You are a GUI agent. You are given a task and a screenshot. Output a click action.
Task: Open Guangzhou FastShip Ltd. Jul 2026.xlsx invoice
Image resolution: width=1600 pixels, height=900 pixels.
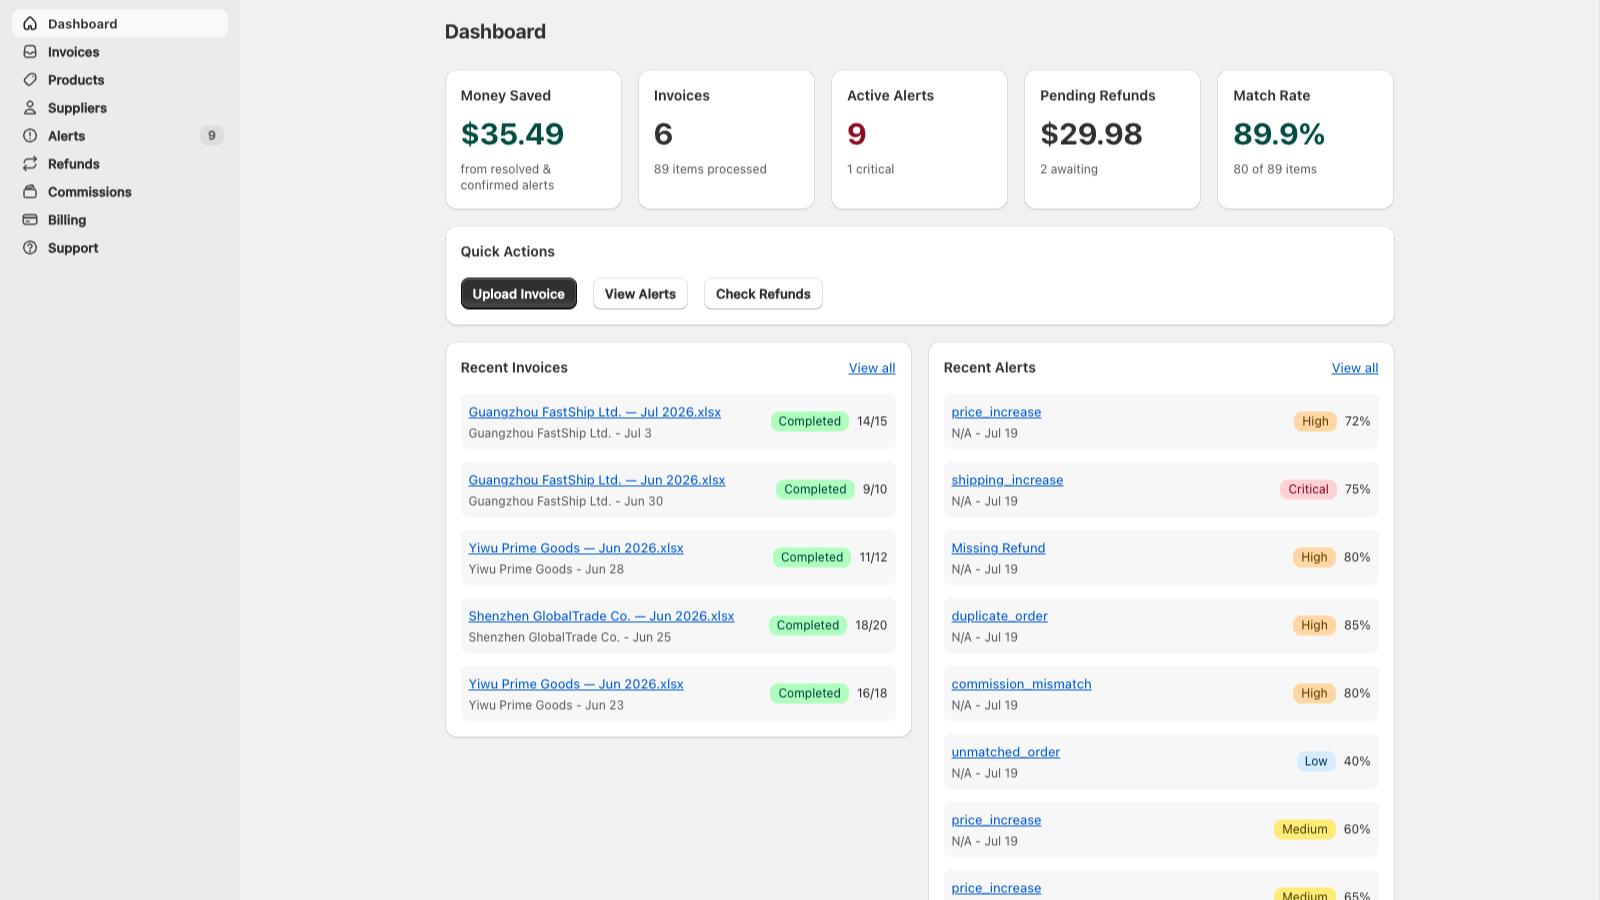[594, 412]
